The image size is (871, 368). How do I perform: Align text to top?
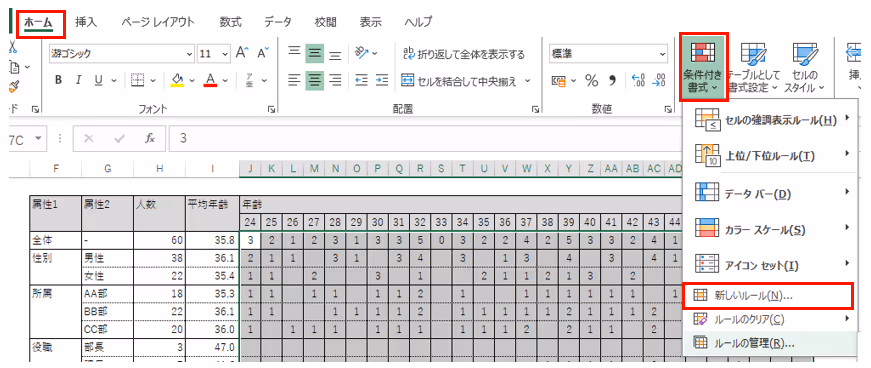pyautogui.click(x=294, y=53)
